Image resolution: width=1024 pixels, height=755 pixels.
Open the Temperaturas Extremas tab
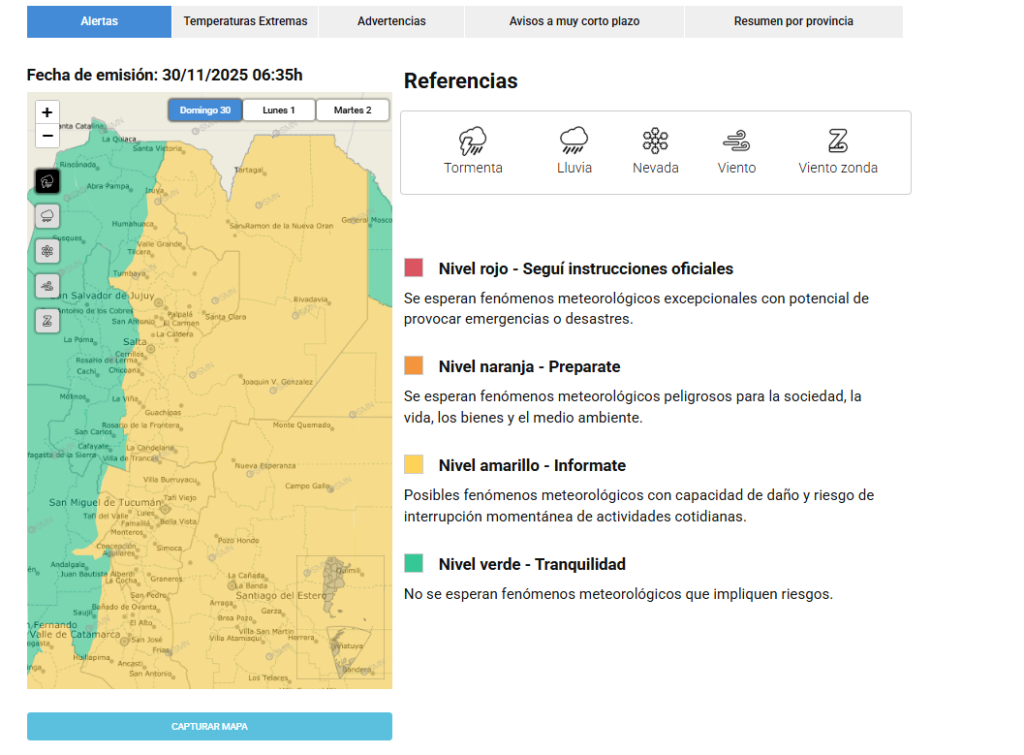(x=245, y=21)
